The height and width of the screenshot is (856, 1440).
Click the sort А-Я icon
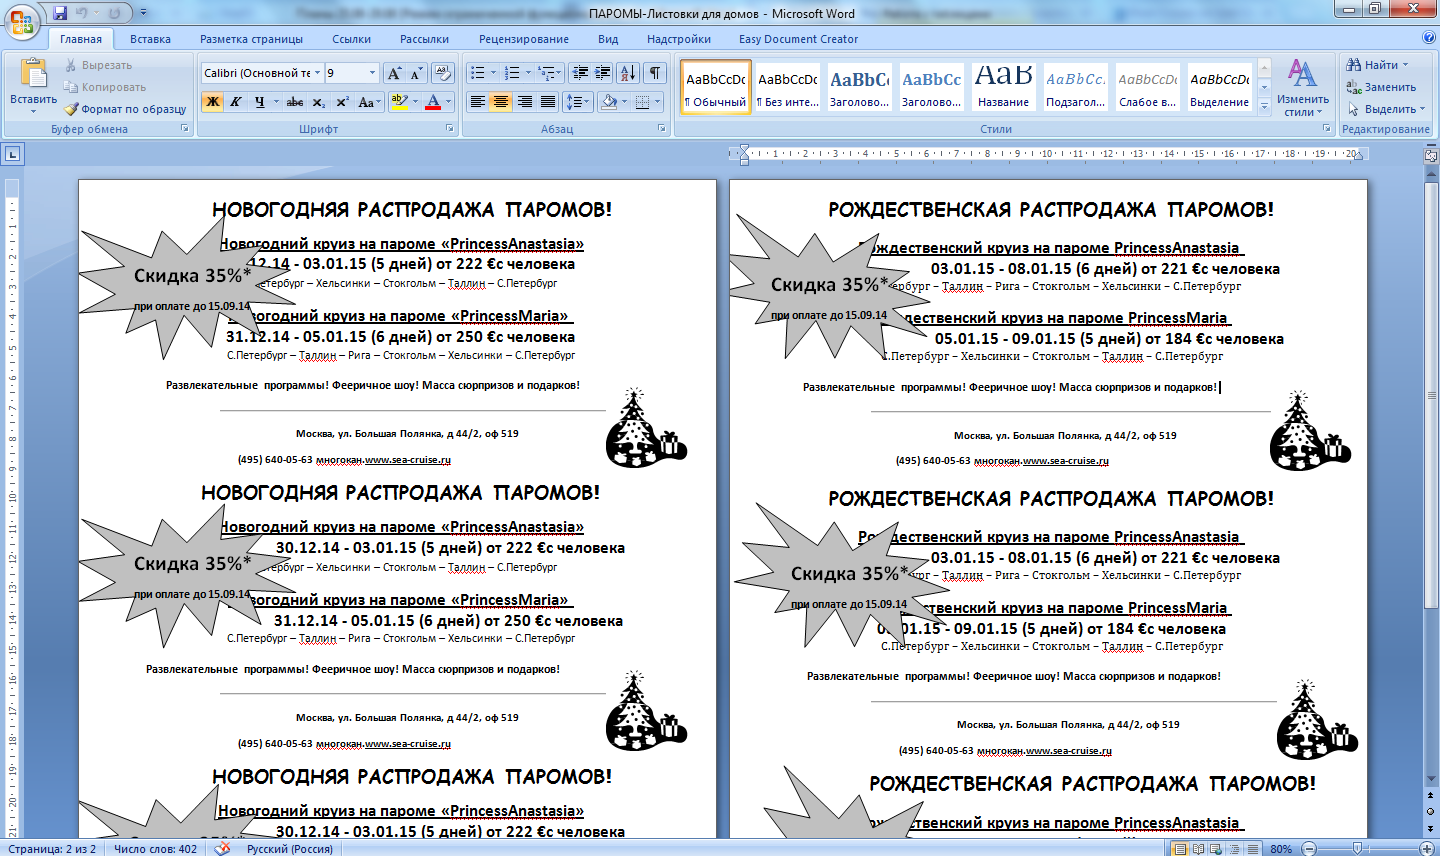click(627, 73)
